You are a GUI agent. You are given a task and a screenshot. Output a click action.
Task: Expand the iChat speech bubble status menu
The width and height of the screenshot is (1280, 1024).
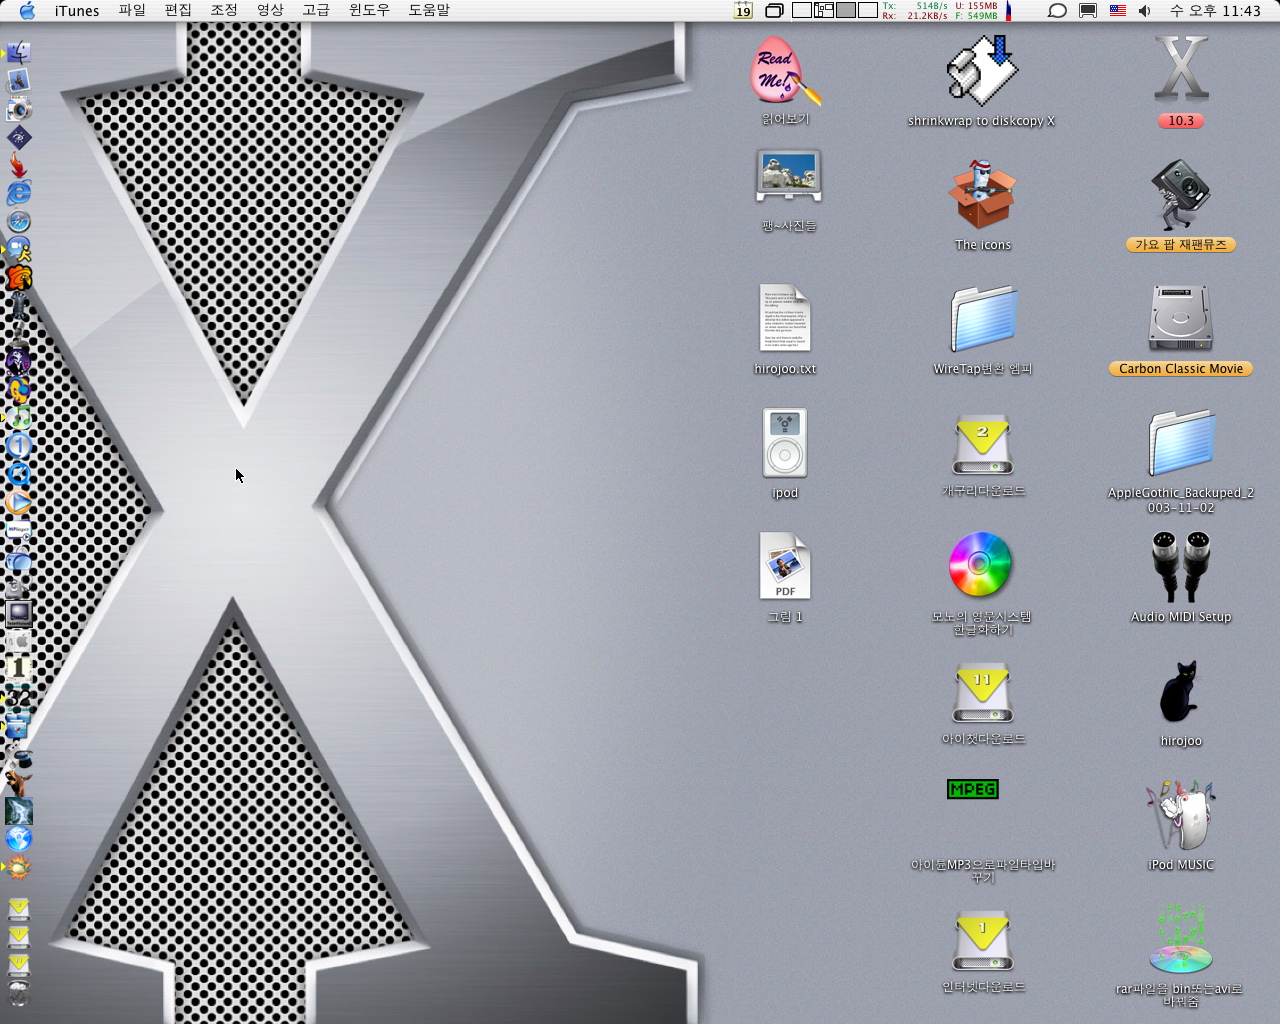(x=1057, y=11)
